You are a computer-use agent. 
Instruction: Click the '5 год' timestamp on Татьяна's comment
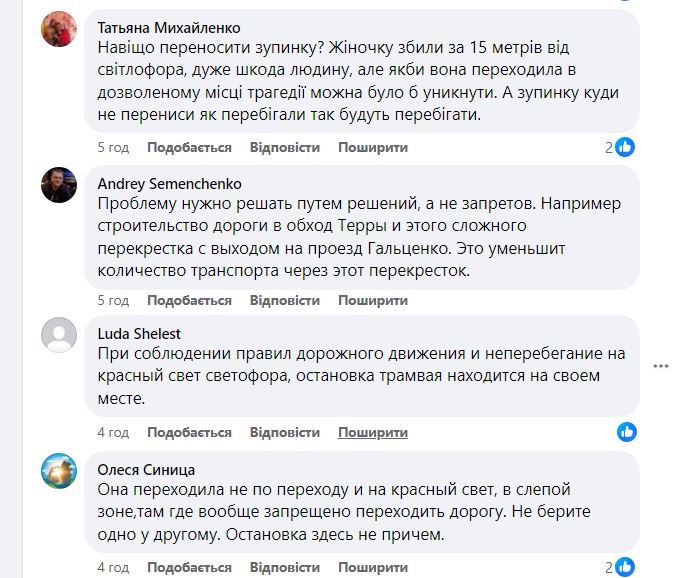coord(113,147)
